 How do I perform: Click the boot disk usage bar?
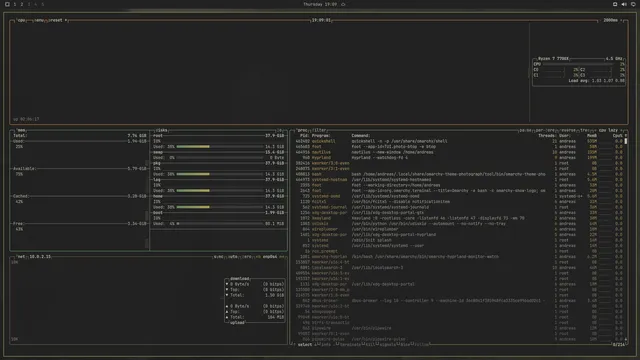[x=220, y=224]
